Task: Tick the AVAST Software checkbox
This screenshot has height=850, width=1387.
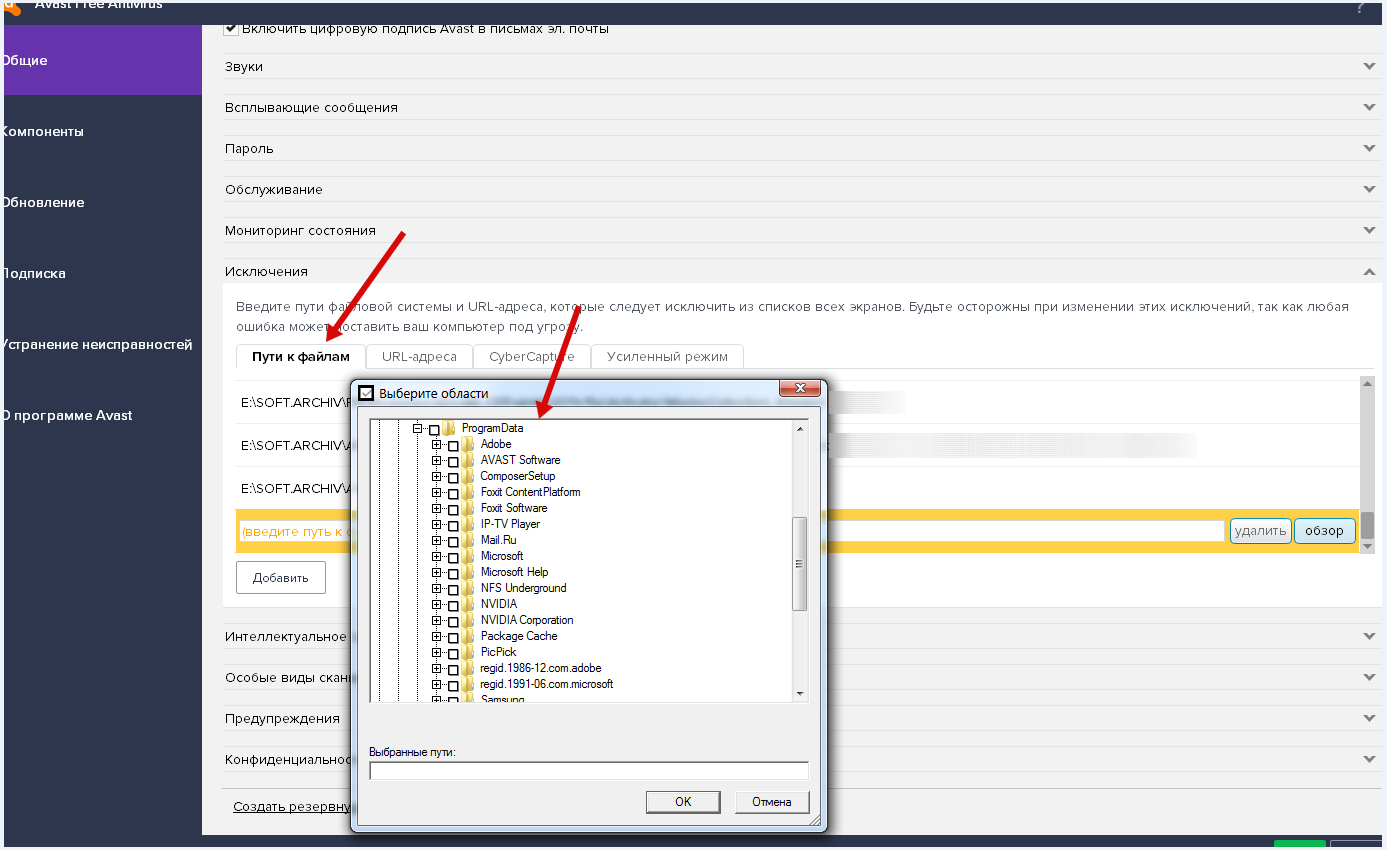Action: pos(453,461)
